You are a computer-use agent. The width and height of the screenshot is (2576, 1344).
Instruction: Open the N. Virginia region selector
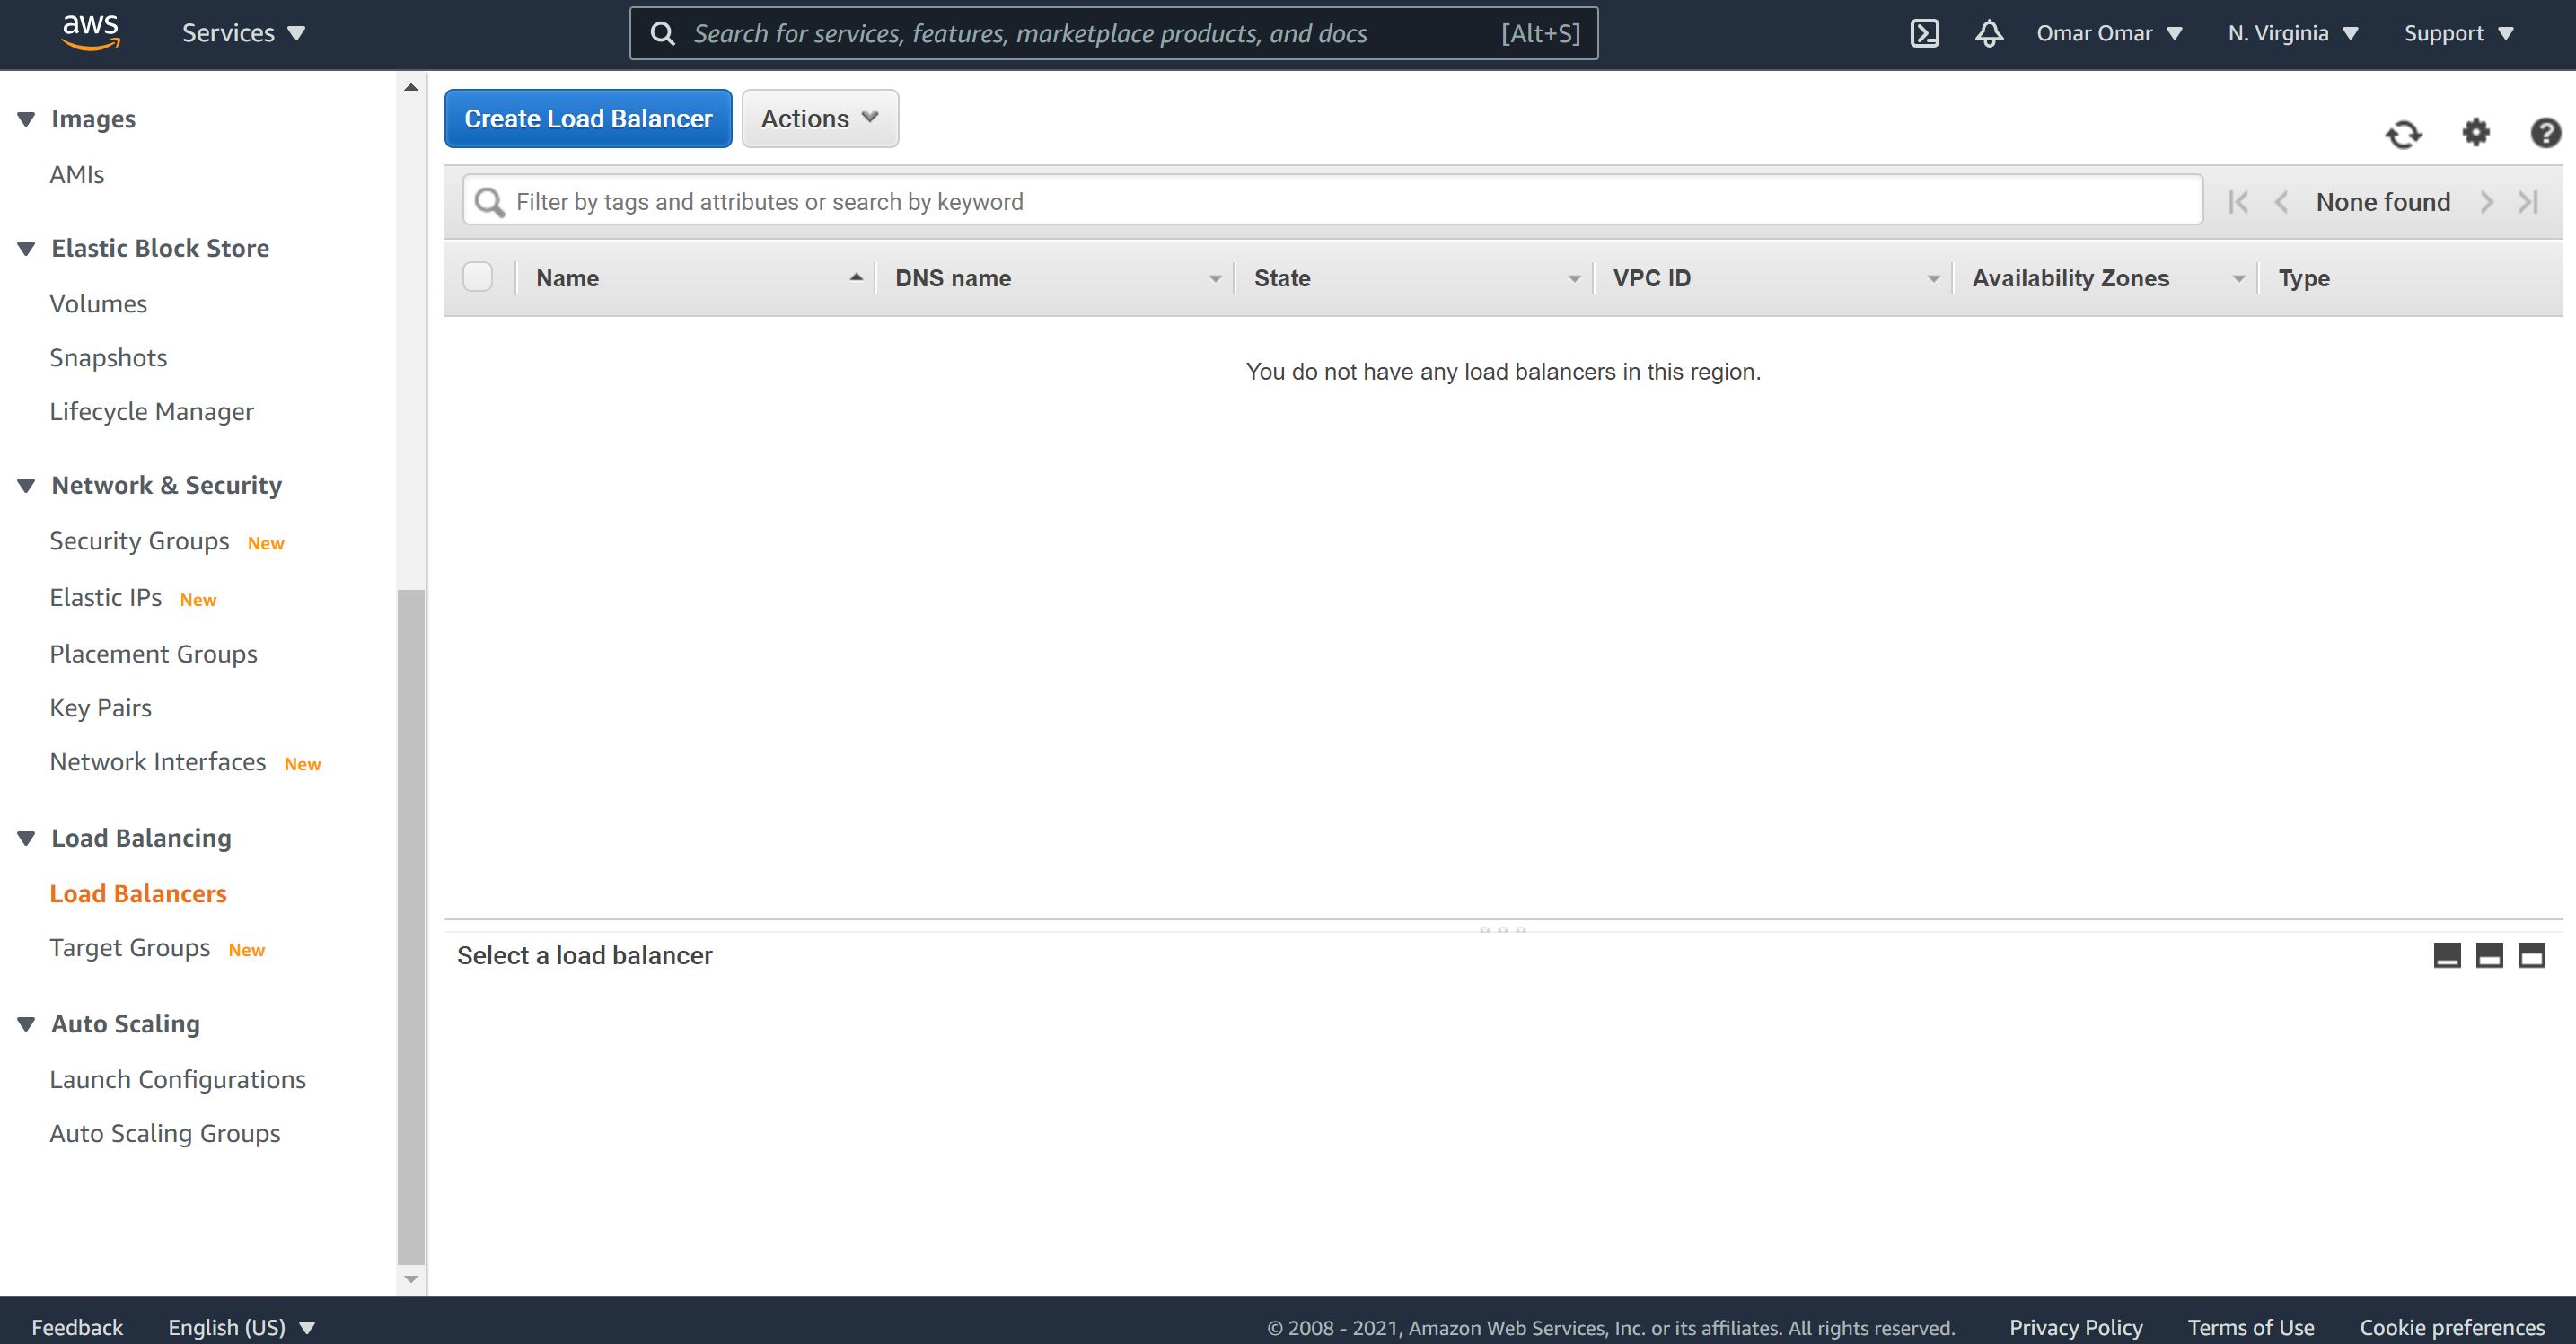pyautogui.click(x=2293, y=33)
